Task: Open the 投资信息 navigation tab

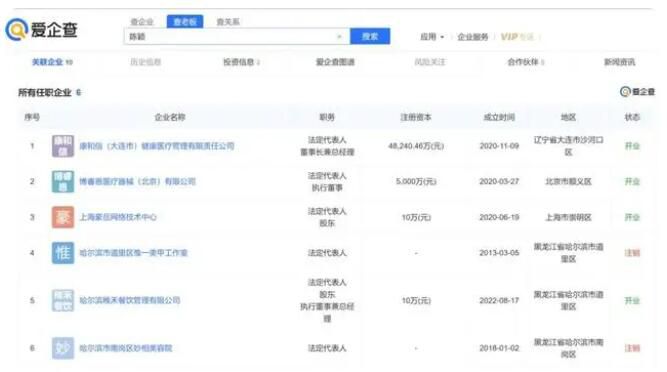Action: click(x=241, y=62)
